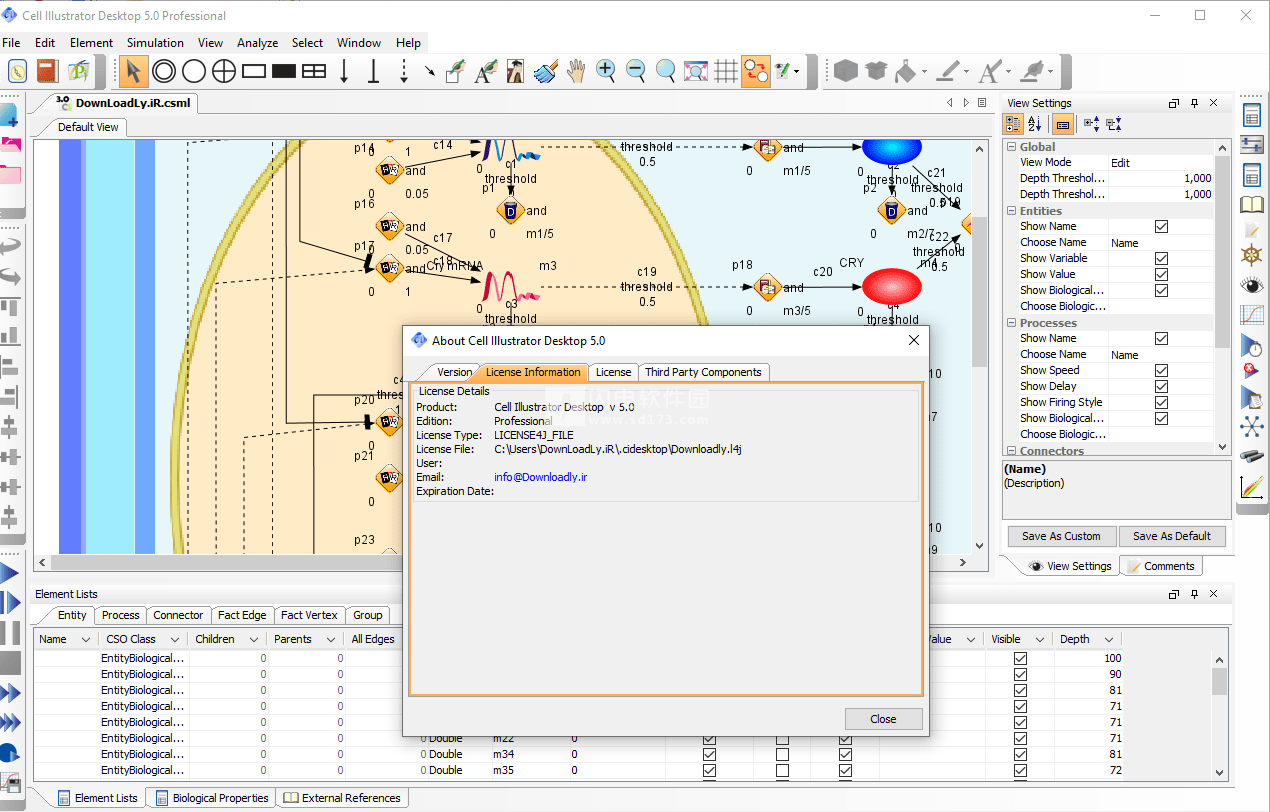Toggle Processes Show Name checkbox
The image size is (1270, 812).
coord(1161,338)
